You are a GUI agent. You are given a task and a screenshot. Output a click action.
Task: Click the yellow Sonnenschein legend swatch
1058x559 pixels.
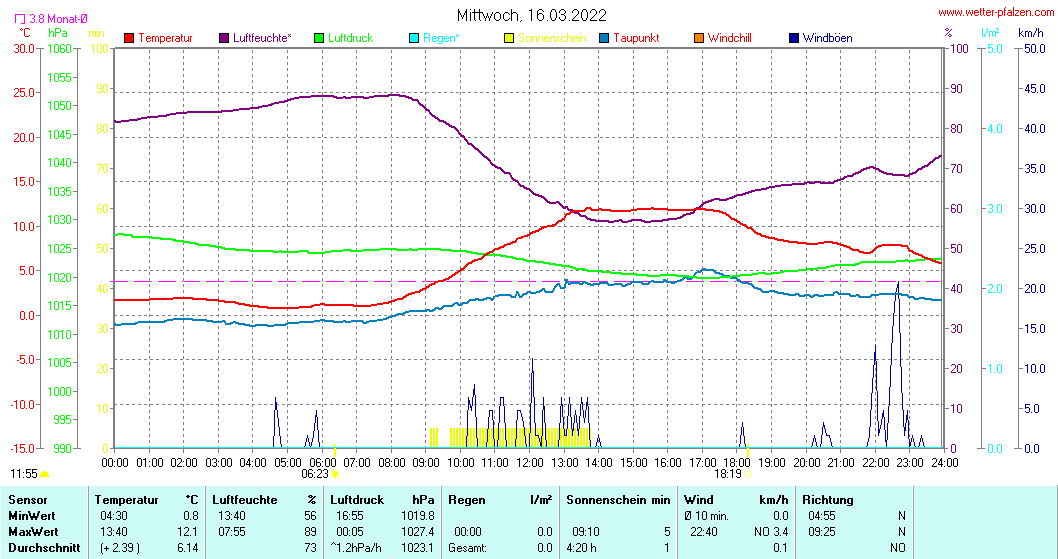(x=509, y=38)
